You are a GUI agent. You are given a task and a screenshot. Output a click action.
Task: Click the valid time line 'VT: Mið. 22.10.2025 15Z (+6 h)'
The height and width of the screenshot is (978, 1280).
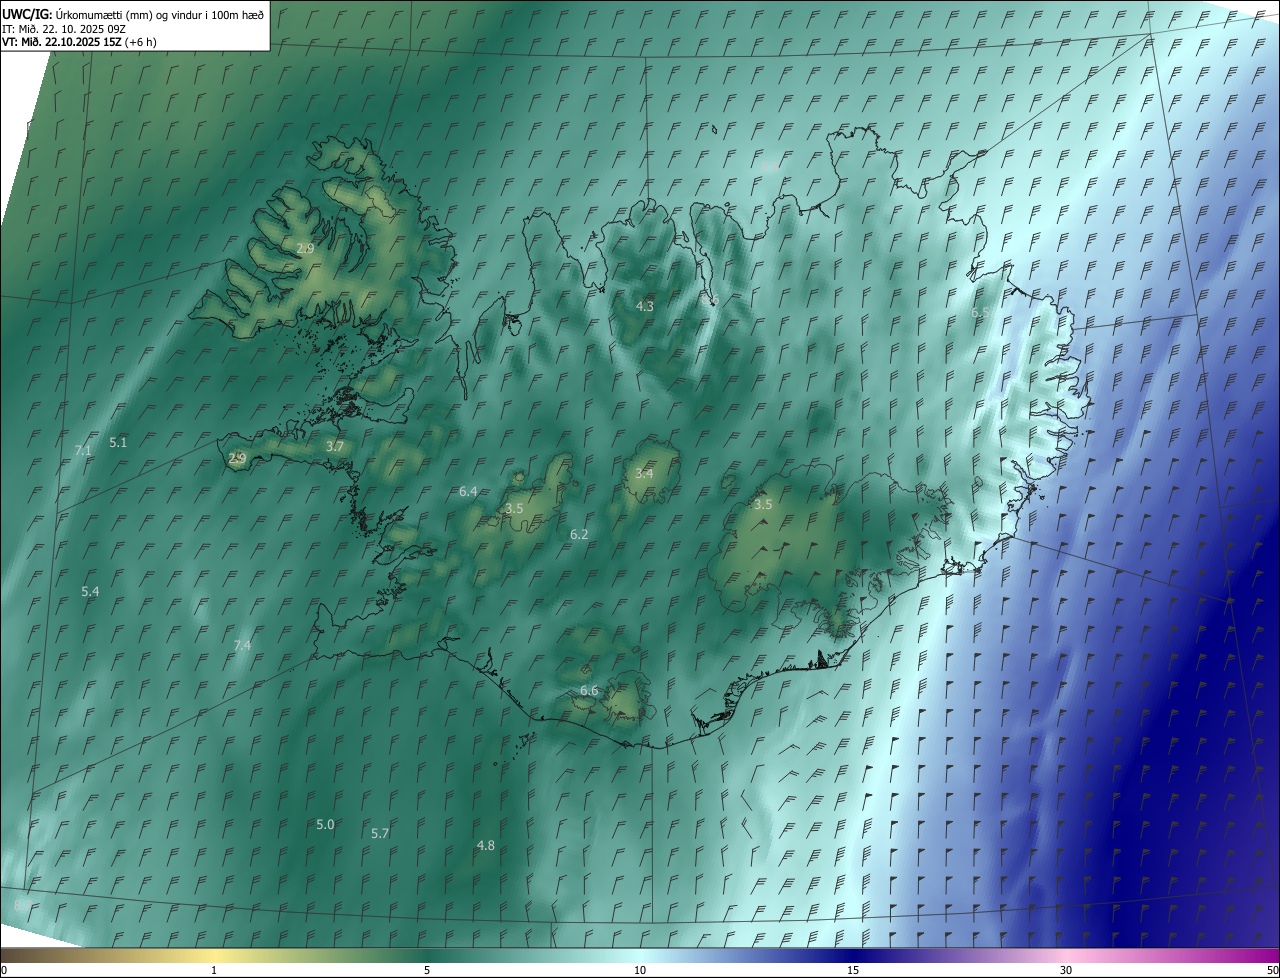pyautogui.click(x=79, y=42)
